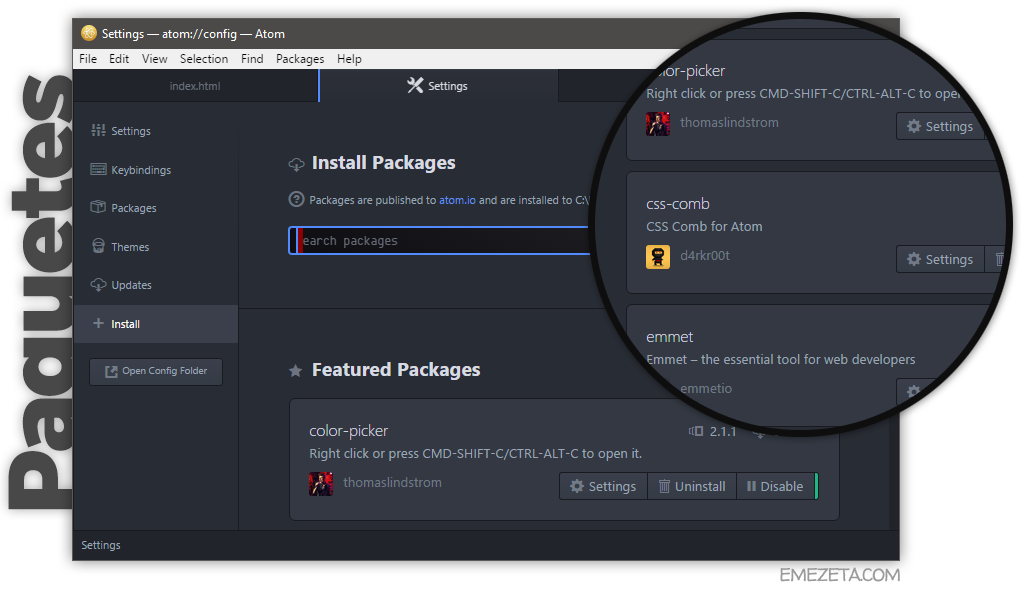The width and height of the screenshot is (1024, 600).
Task: Open thomaslindstrom author link in the Featured Packages card
Action: [x=392, y=482]
